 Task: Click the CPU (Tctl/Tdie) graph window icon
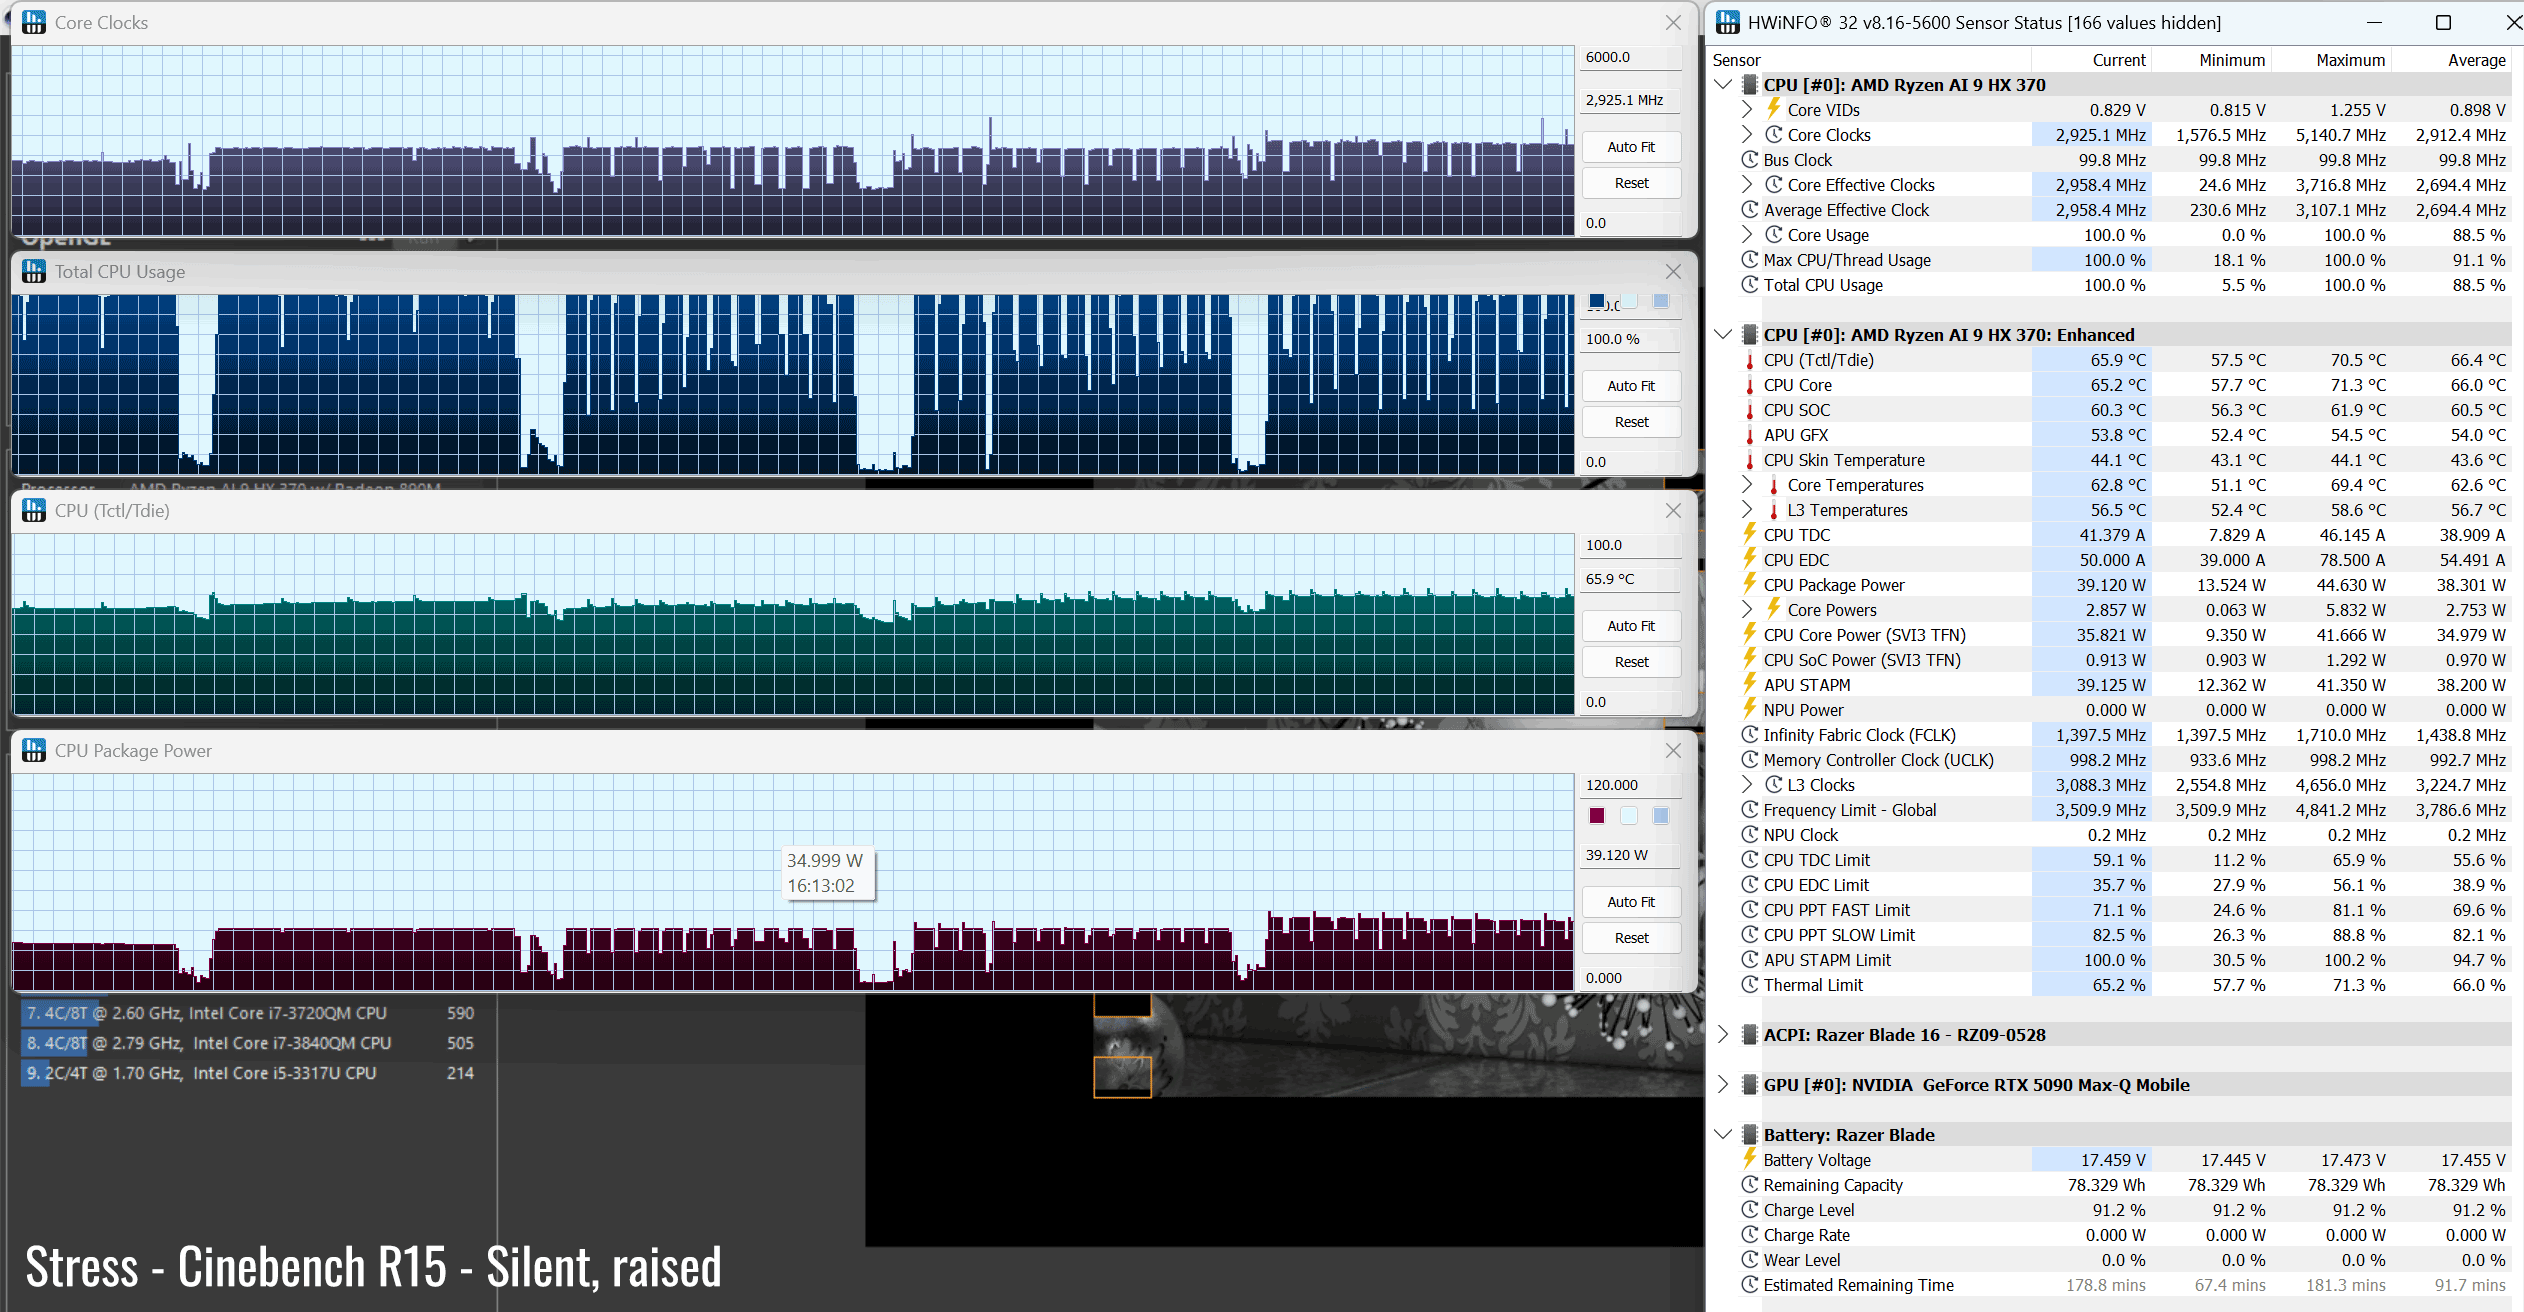(x=34, y=510)
